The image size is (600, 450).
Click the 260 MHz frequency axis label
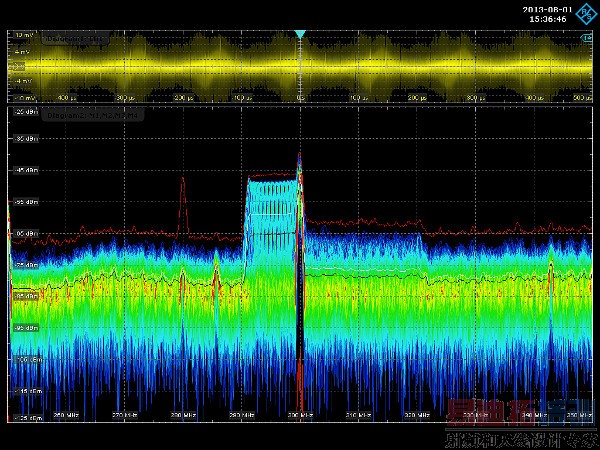65,413
